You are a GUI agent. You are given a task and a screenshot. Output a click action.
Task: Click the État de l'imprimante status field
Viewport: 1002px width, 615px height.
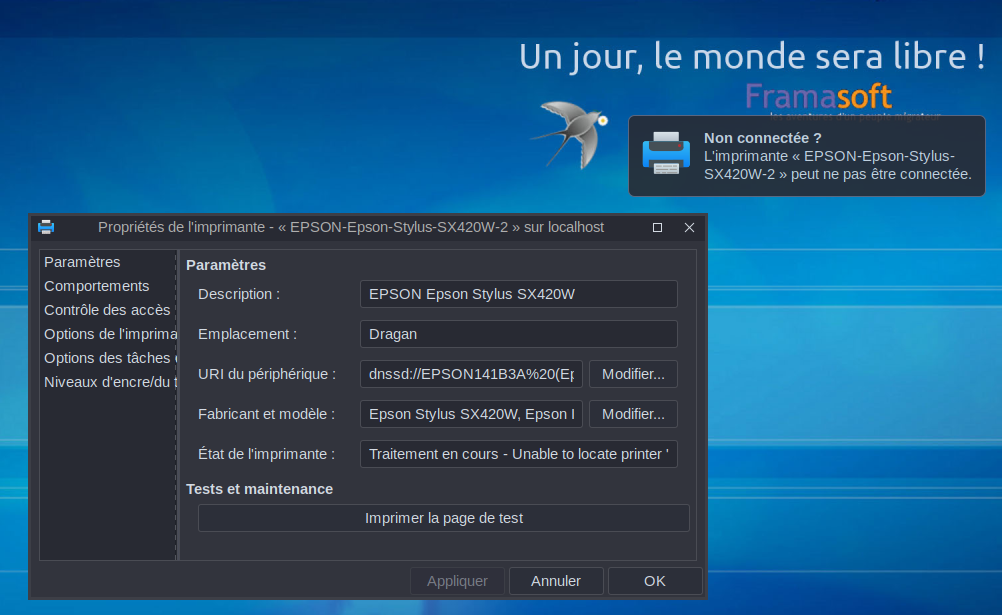pyautogui.click(x=519, y=454)
